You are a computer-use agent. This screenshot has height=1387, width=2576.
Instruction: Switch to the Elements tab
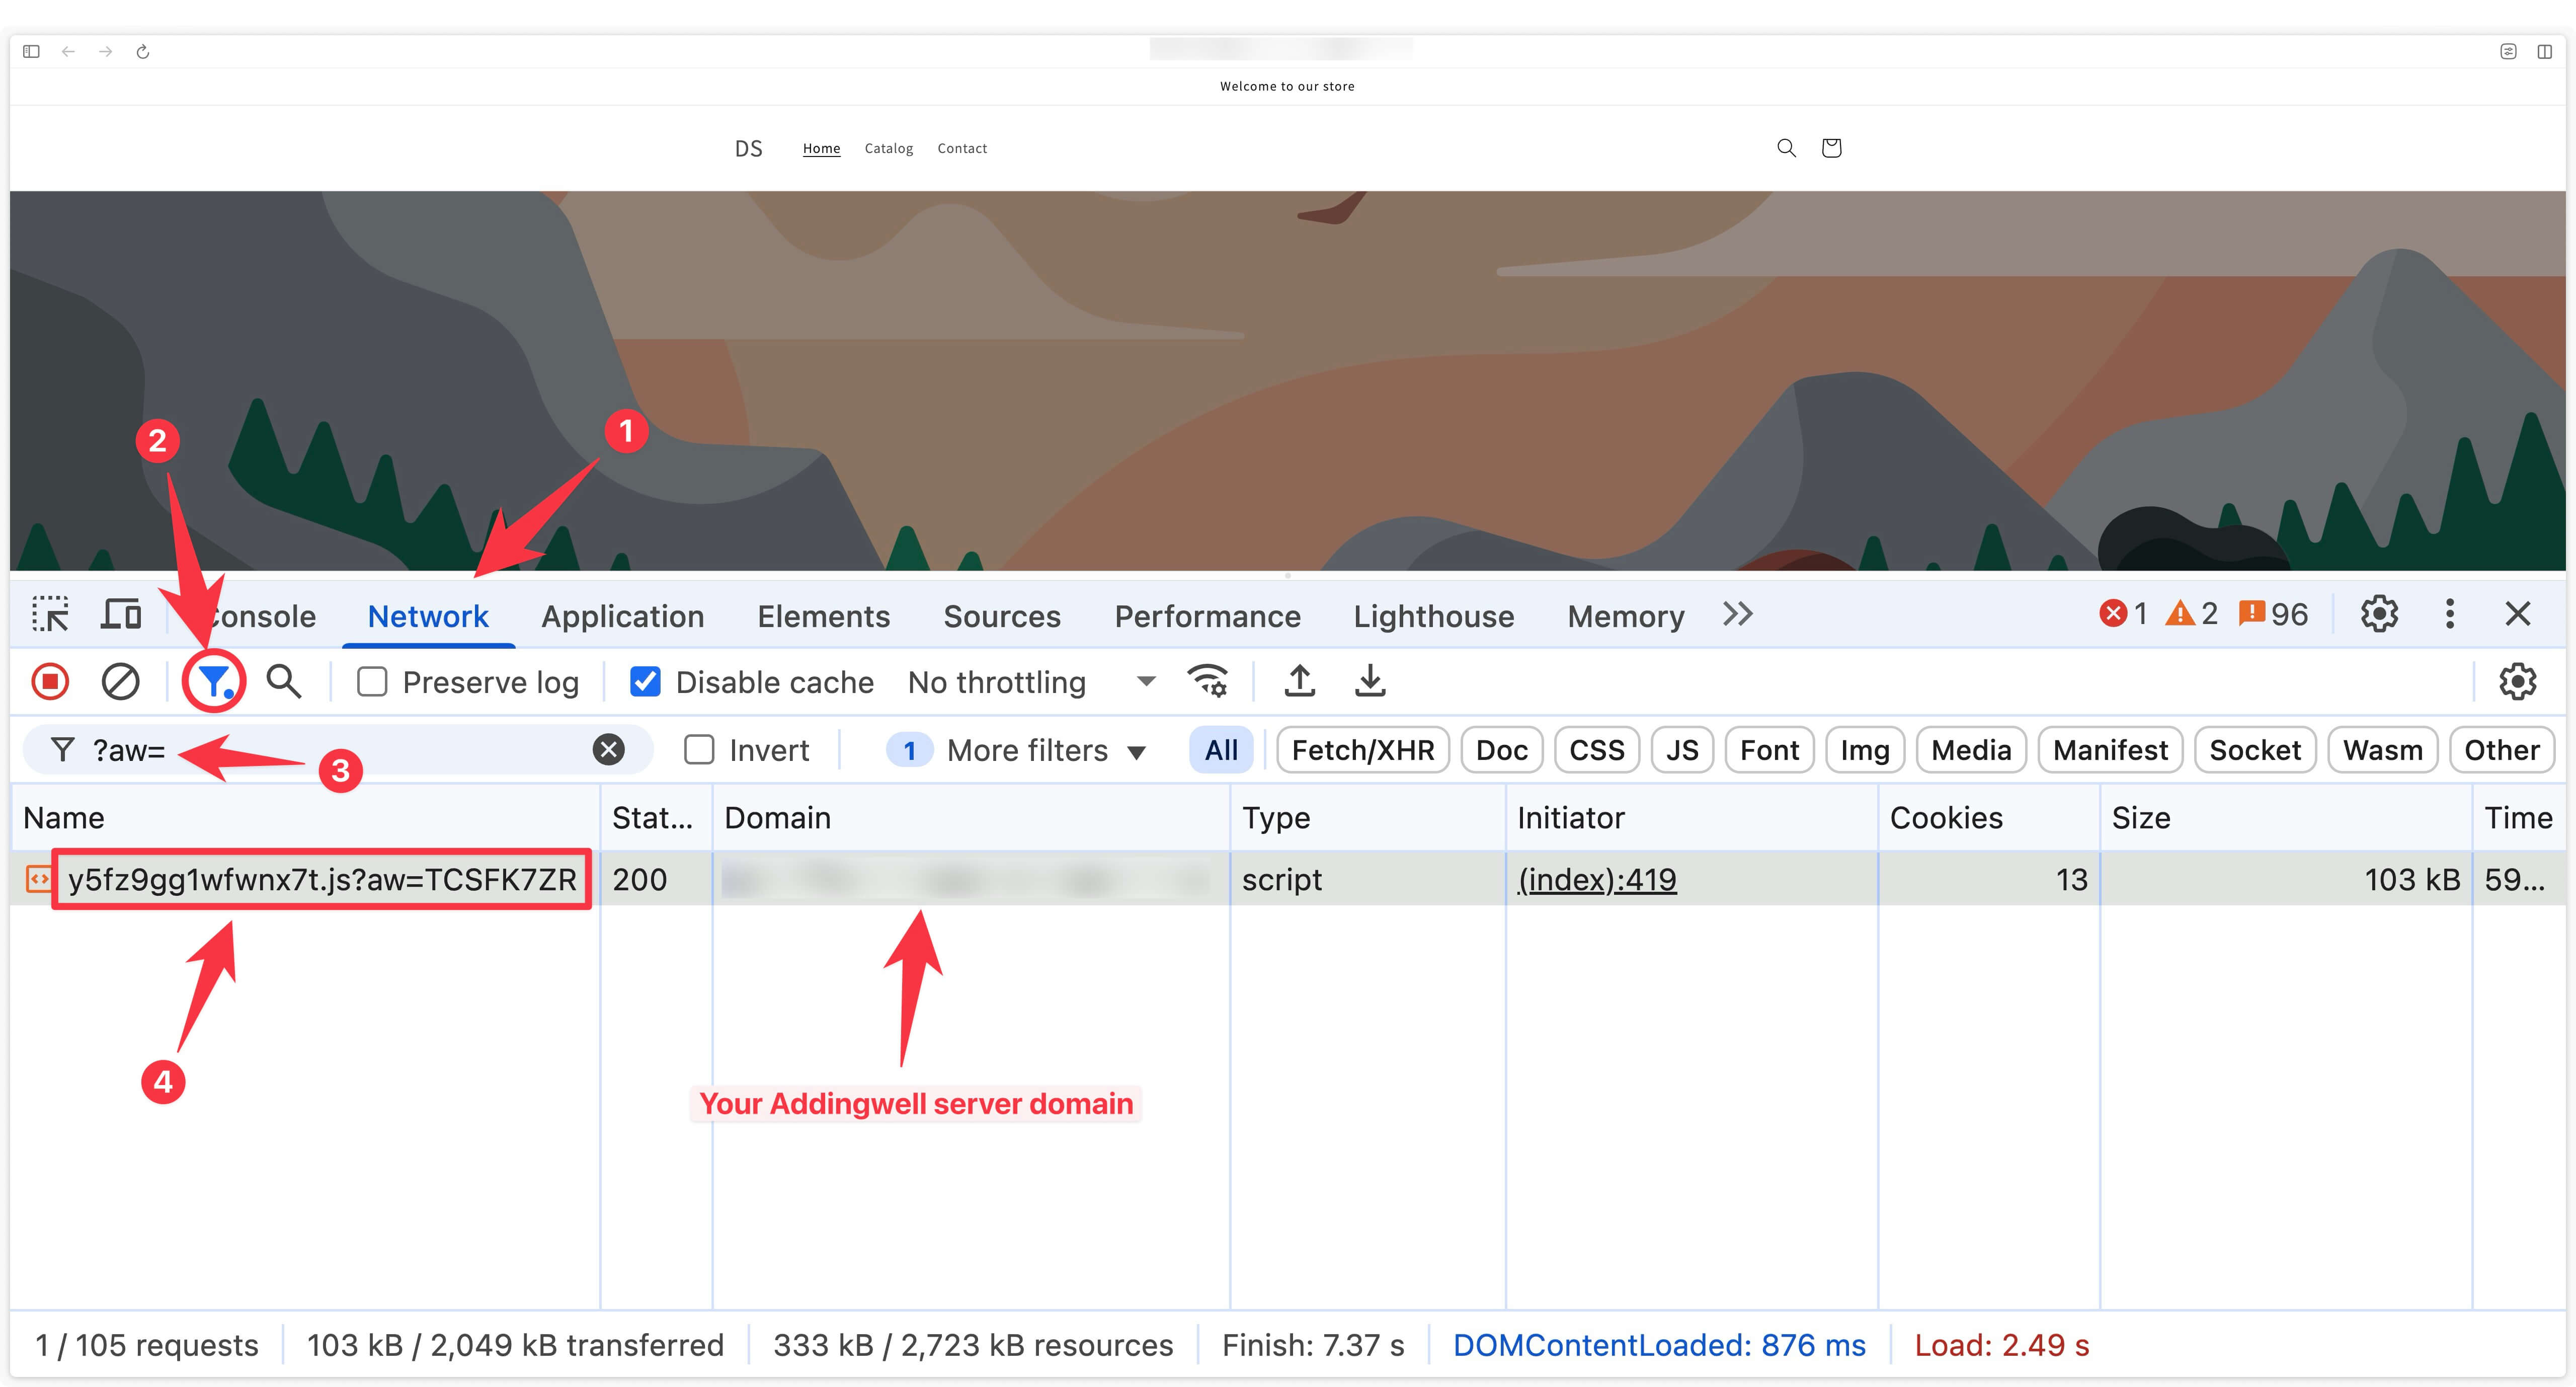(823, 616)
